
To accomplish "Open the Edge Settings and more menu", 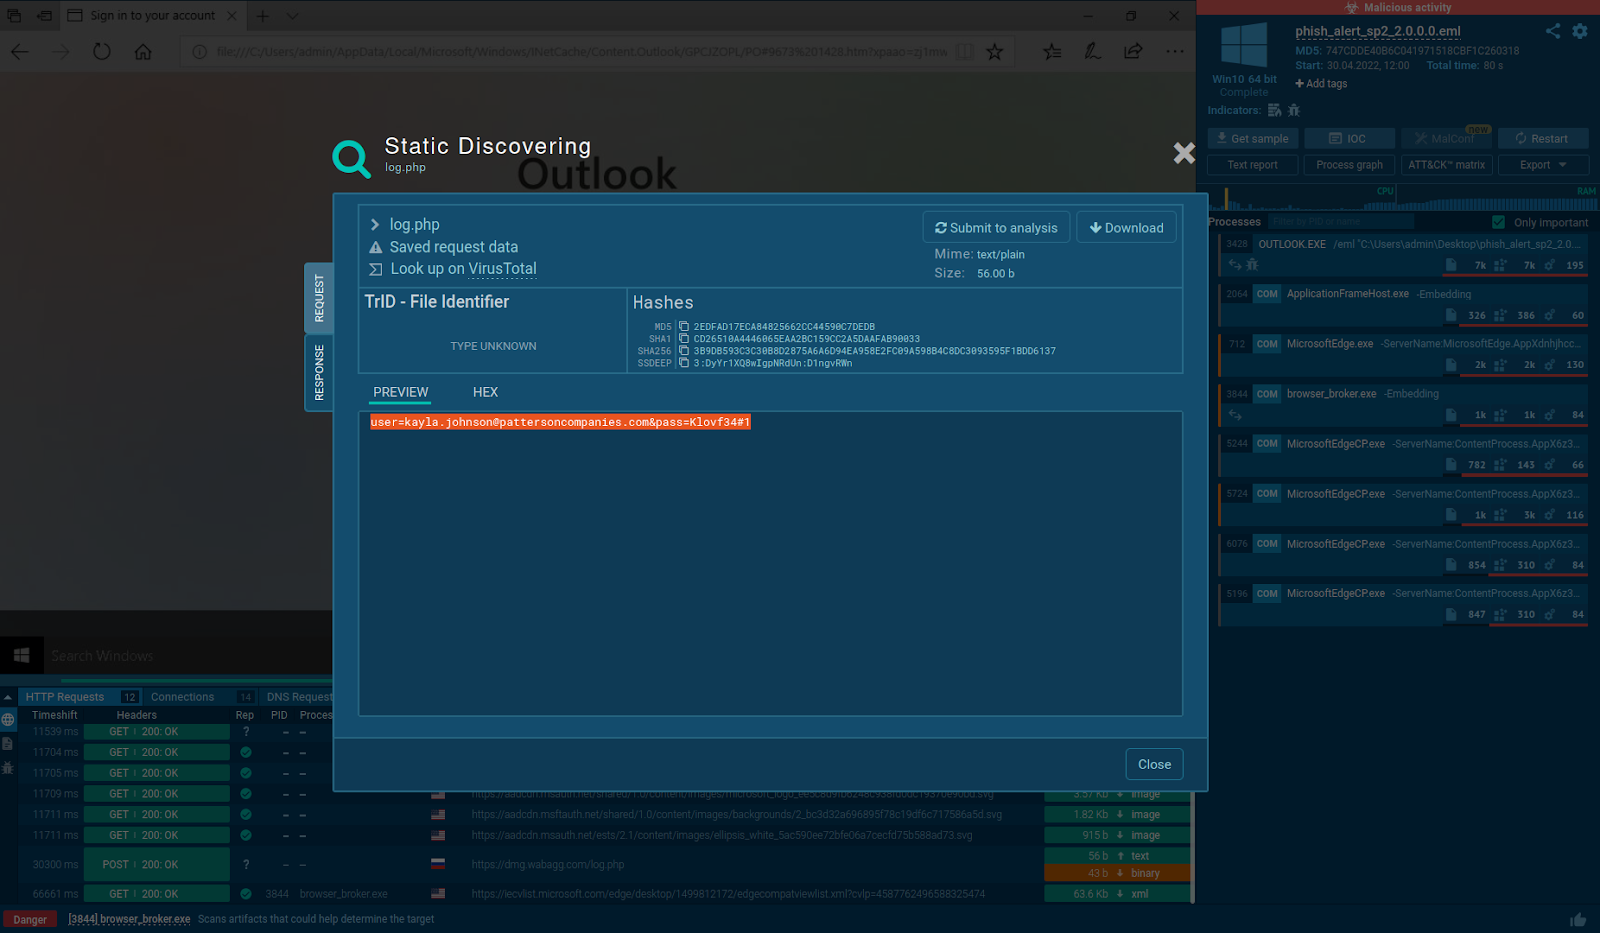I will [x=1174, y=51].
